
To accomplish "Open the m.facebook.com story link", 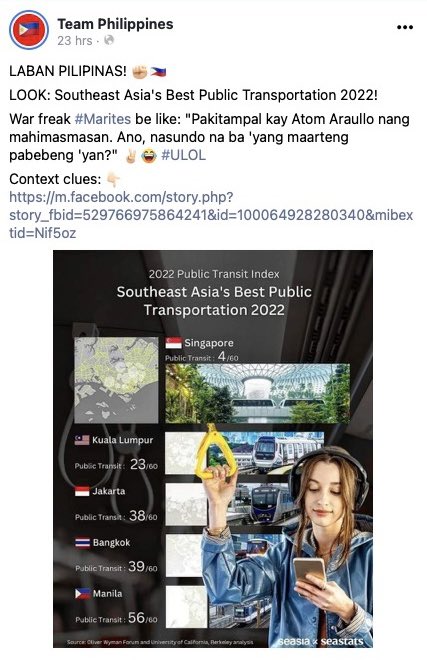I will pos(211,215).
